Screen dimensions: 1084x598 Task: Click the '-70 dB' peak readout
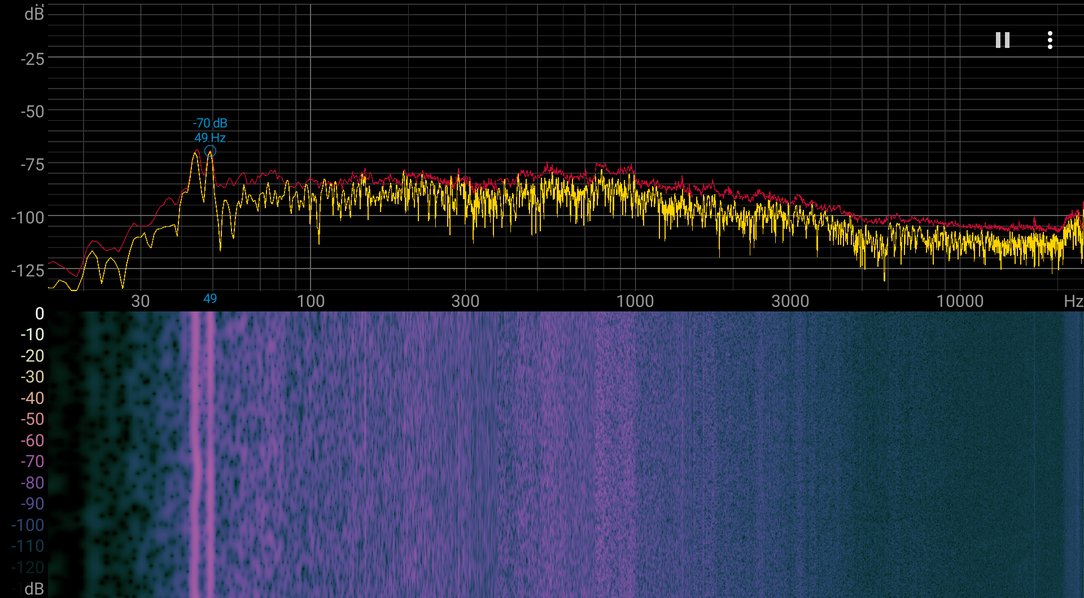(x=210, y=123)
